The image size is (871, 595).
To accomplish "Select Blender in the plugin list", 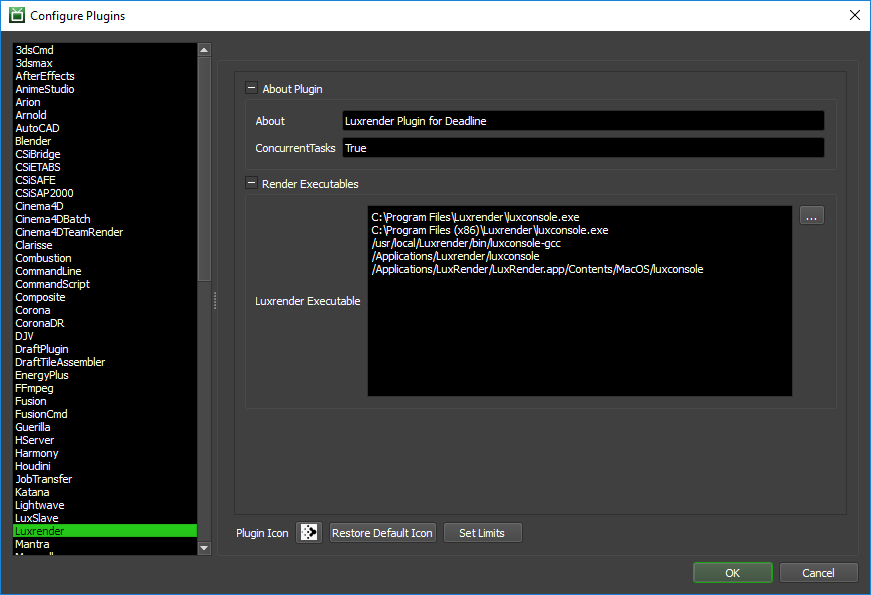I will click(x=33, y=141).
